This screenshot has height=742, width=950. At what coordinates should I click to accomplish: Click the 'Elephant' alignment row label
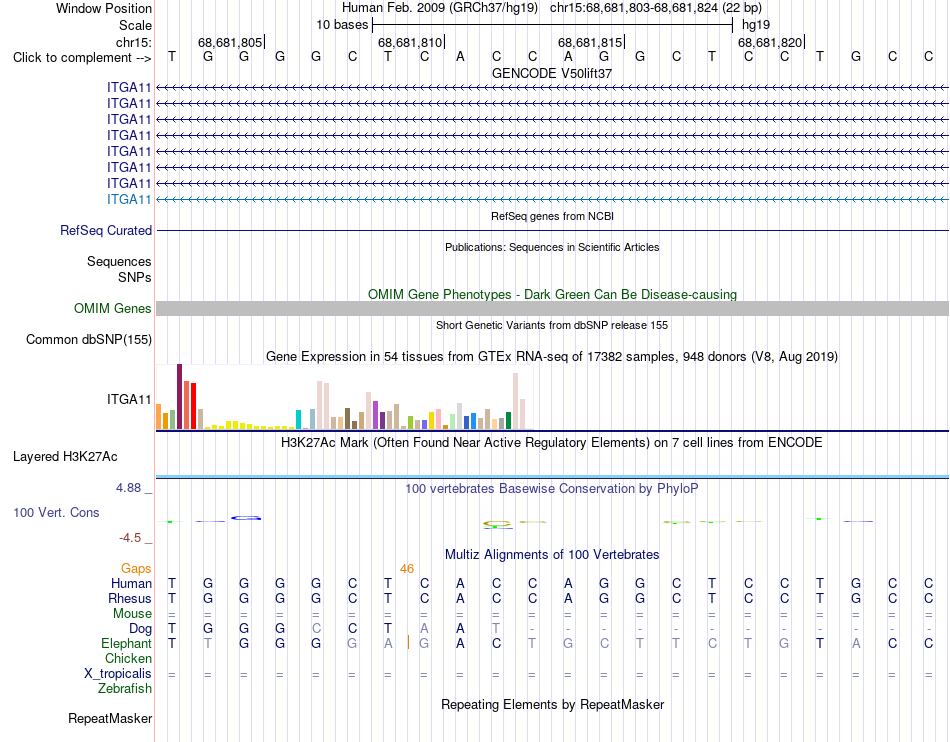click(126, 643)
